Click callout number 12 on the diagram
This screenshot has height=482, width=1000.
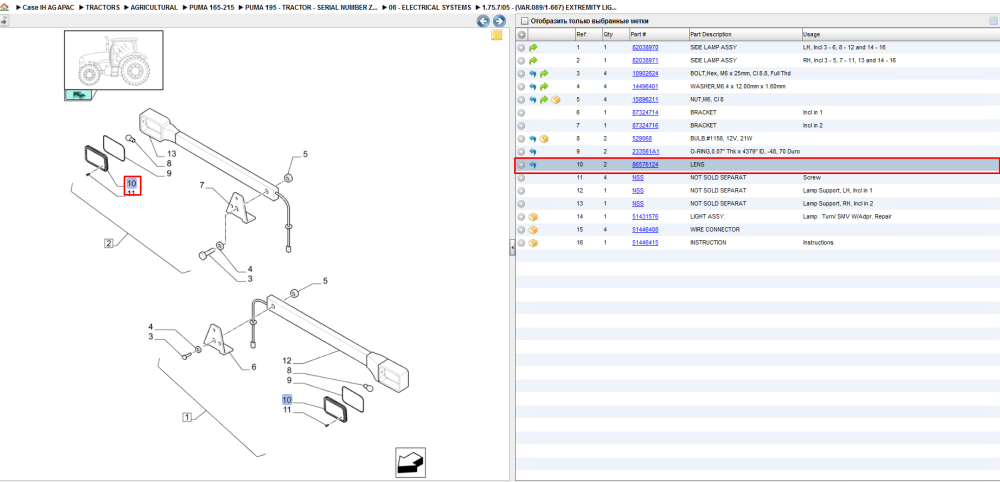click(287, 361)
